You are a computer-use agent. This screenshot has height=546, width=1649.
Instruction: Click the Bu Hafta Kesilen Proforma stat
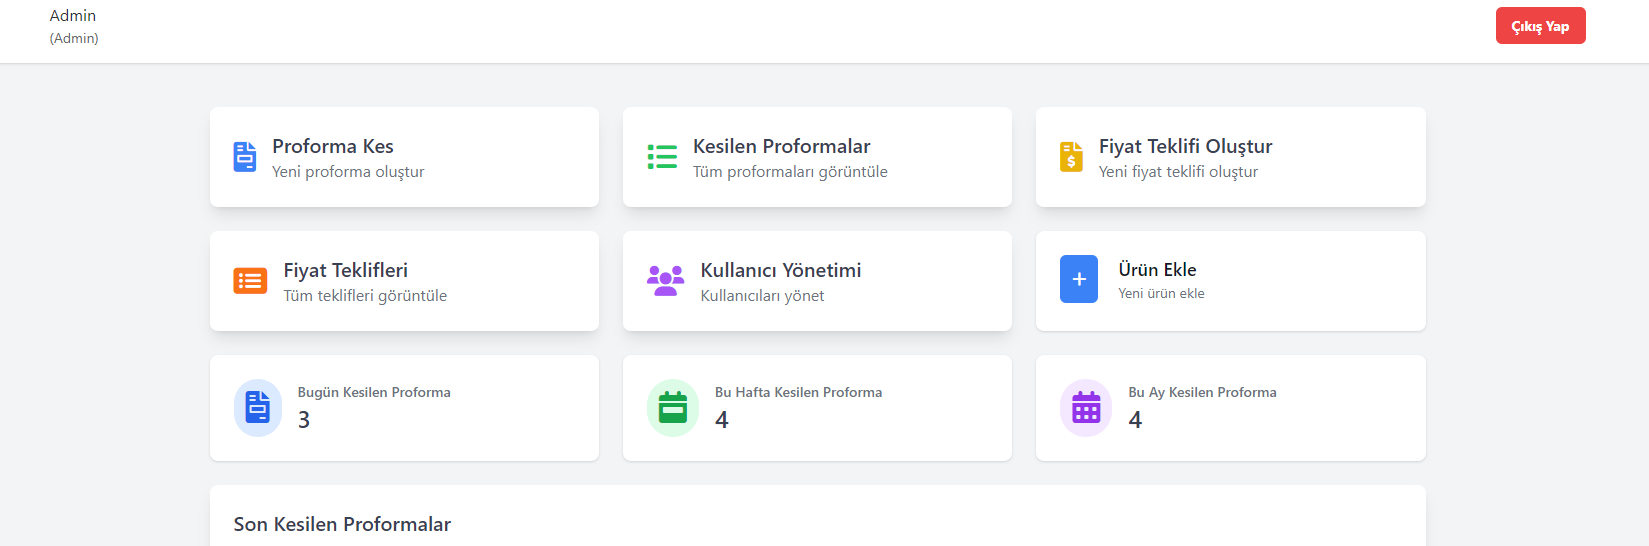point(817,408)
